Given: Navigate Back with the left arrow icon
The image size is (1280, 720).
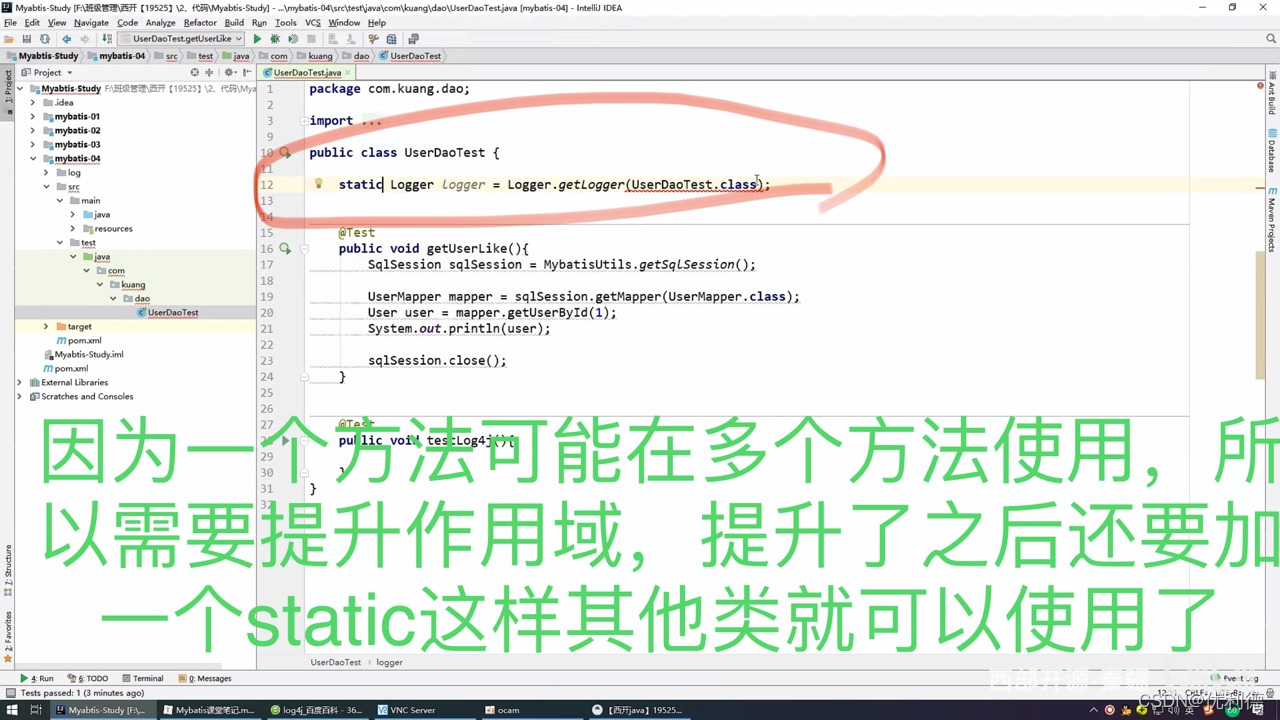Looking at the screenshot, I should 67,39.
